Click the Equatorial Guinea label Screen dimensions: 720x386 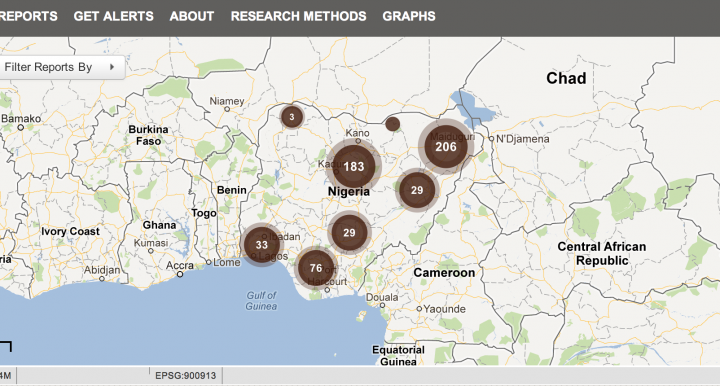pyautogui.click(x=398, y=356)
